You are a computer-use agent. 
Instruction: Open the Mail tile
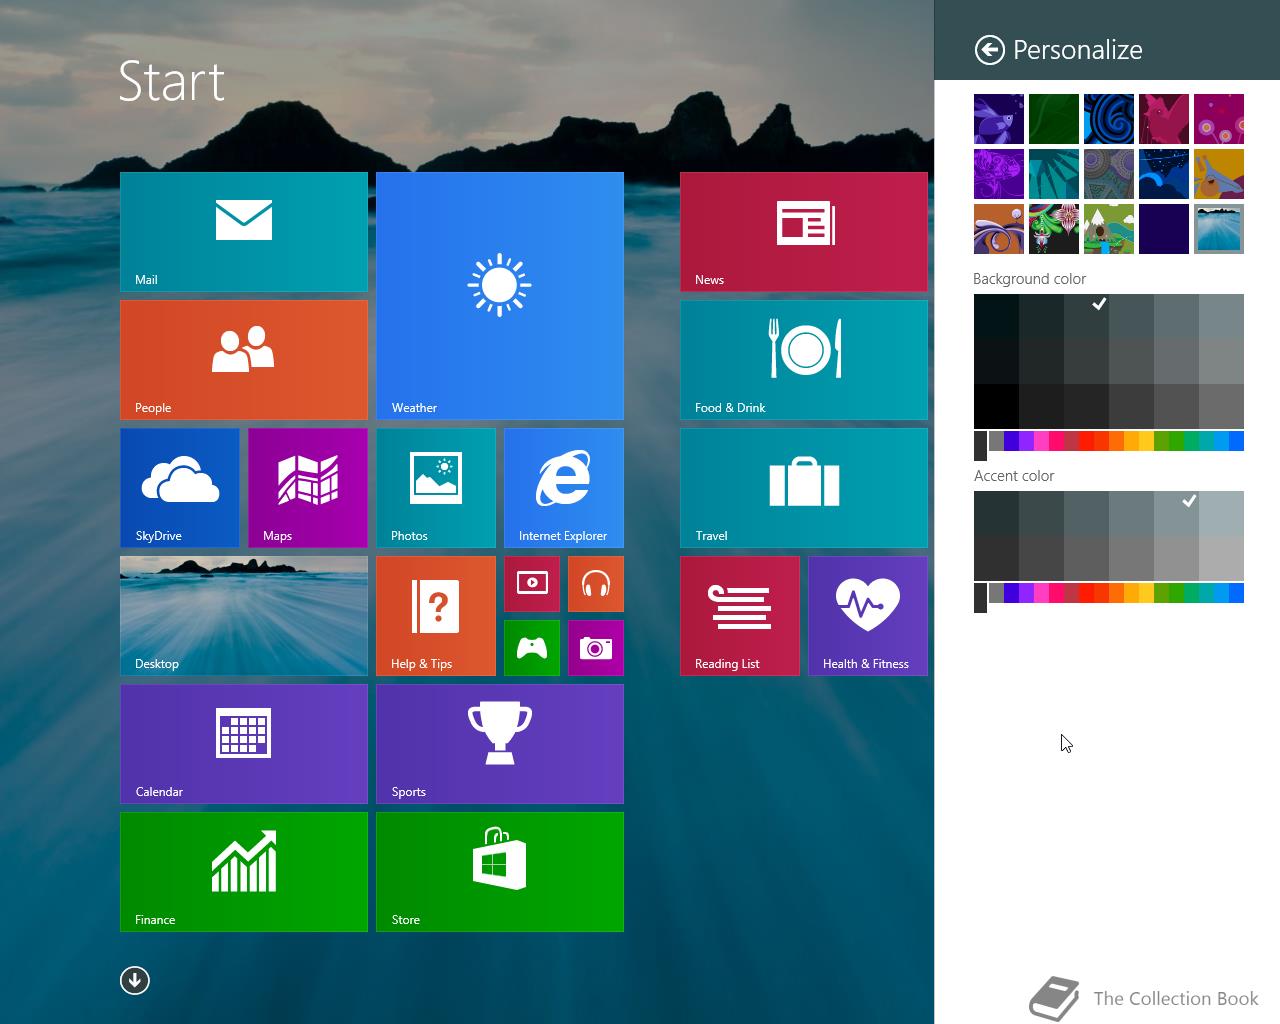[x=244, y=232]
